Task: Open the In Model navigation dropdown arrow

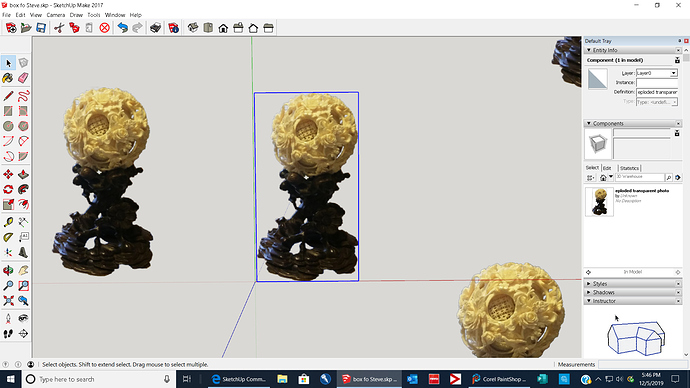Action: pos(611,177)
